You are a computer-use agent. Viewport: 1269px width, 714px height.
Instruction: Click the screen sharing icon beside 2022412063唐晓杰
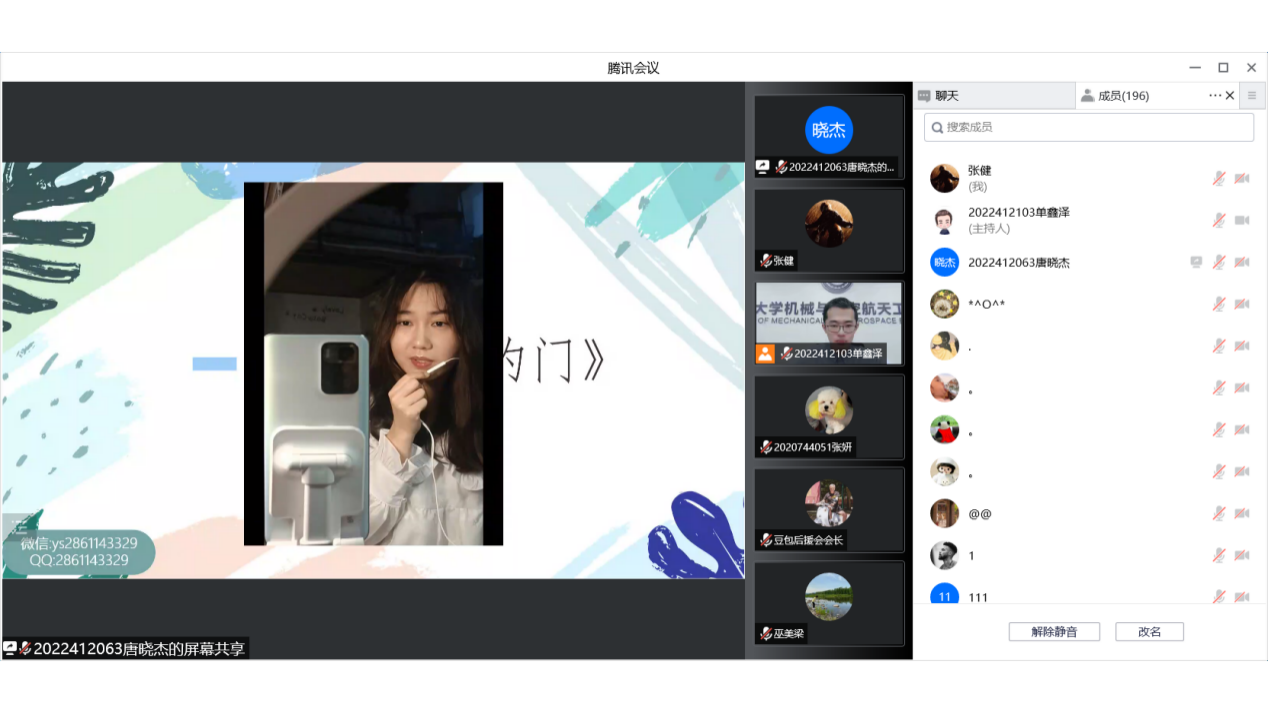pyautogui.click(x=1196, y=262)
